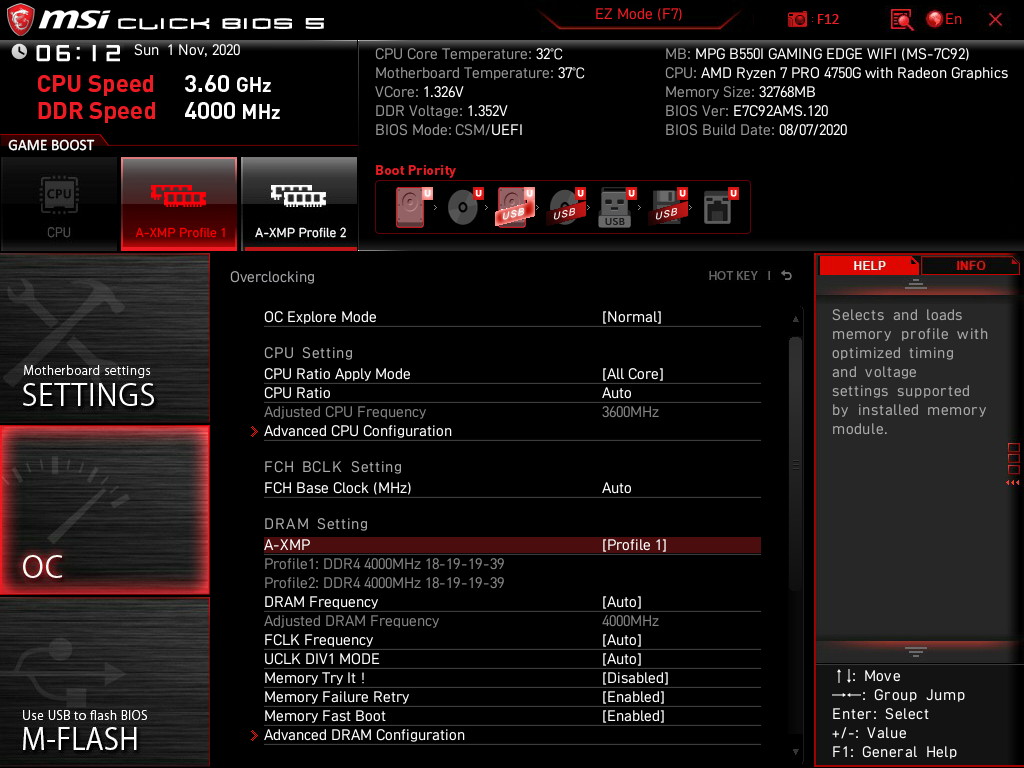This screenshot has width=1024, height=768.
Task: Select the first hard disk boot device
Action: (413, 207)
